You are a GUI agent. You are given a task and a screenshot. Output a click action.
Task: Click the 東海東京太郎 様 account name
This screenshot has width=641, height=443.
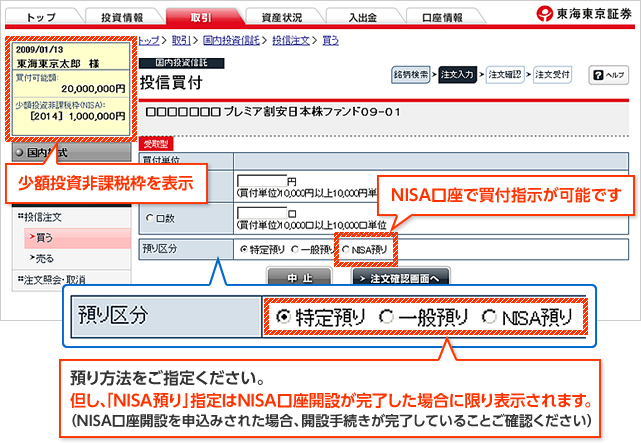[x=58, y=64]
